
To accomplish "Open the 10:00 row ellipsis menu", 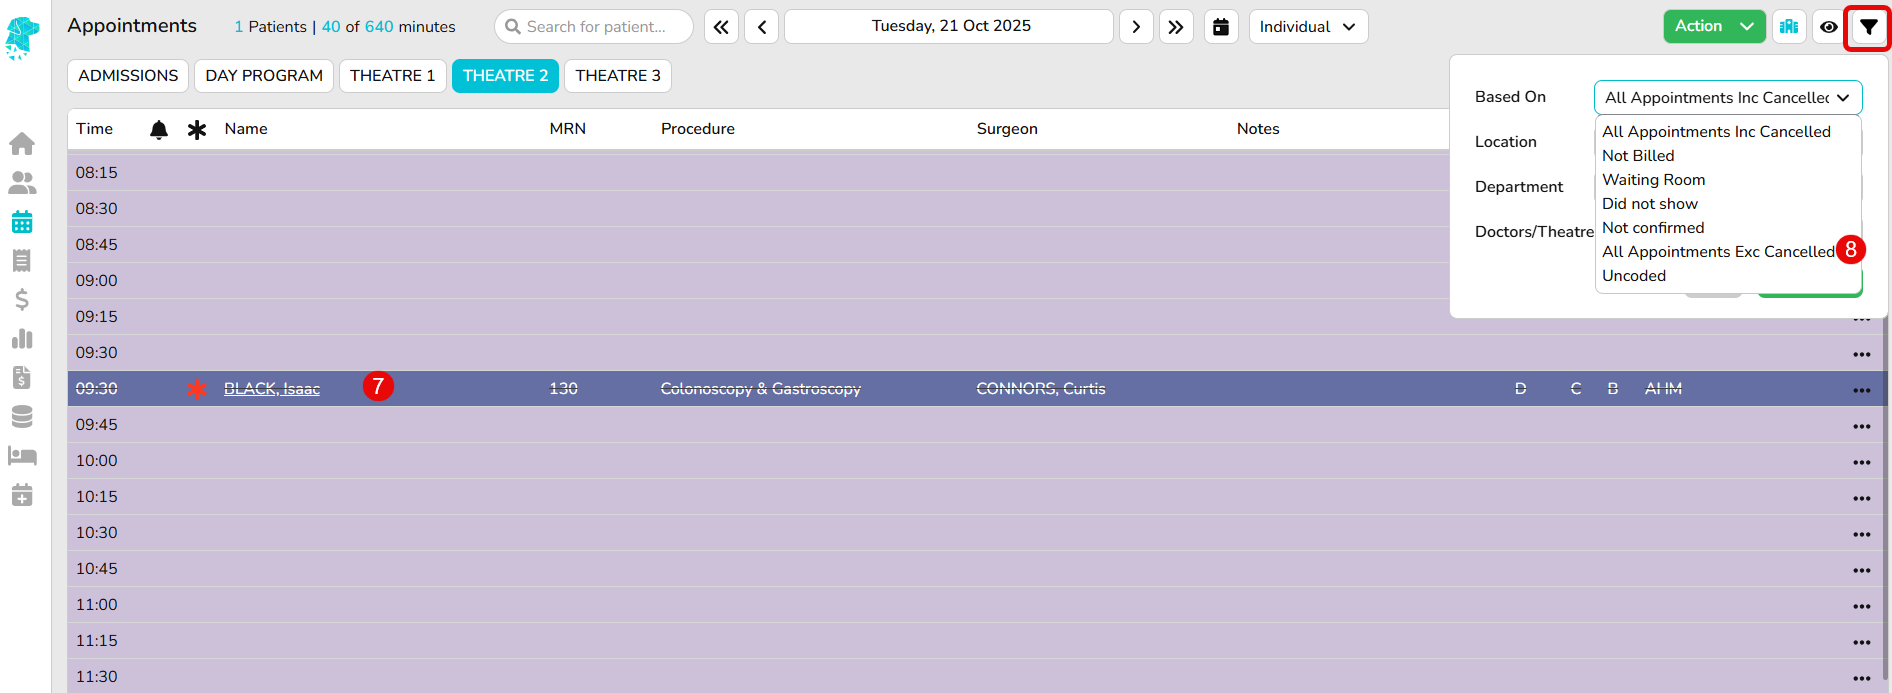I will tap(1861, 462).
